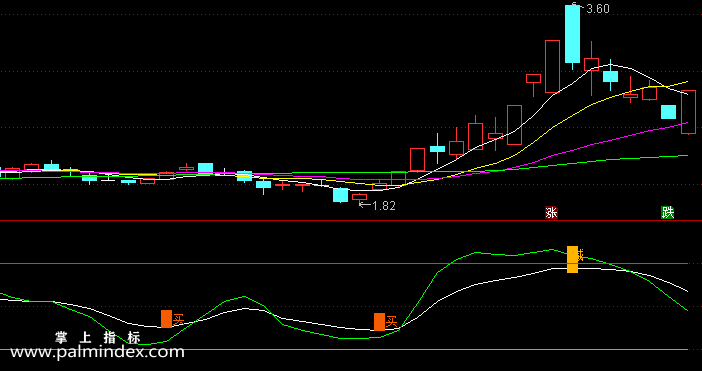Click the first orange 买 buy signal
Image resolution: width=702 pixels, height=371 pixels.
click(x=167, y=319)
